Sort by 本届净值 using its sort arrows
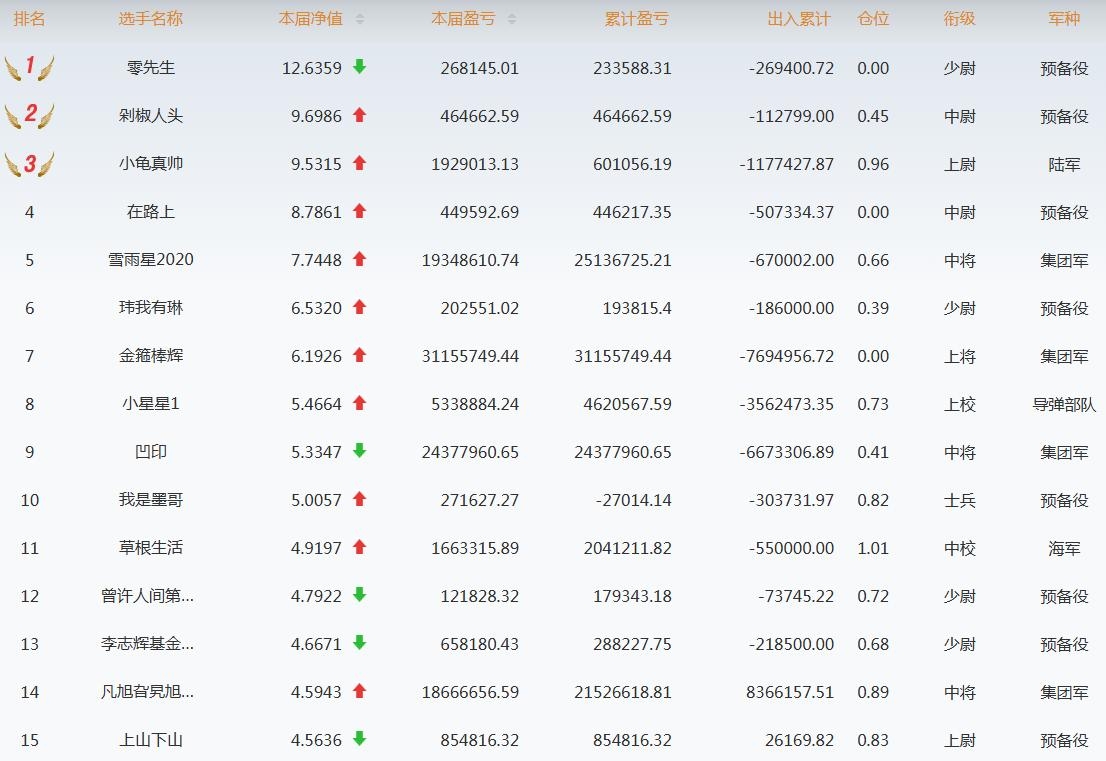This screenshot has height=761, width=1106. (x=360, y=19)
